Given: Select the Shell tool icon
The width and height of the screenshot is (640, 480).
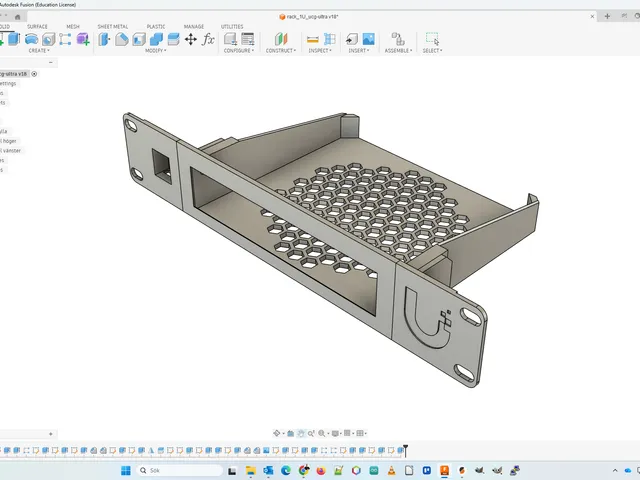Looking at the screenshot, I should click(139, 39).
